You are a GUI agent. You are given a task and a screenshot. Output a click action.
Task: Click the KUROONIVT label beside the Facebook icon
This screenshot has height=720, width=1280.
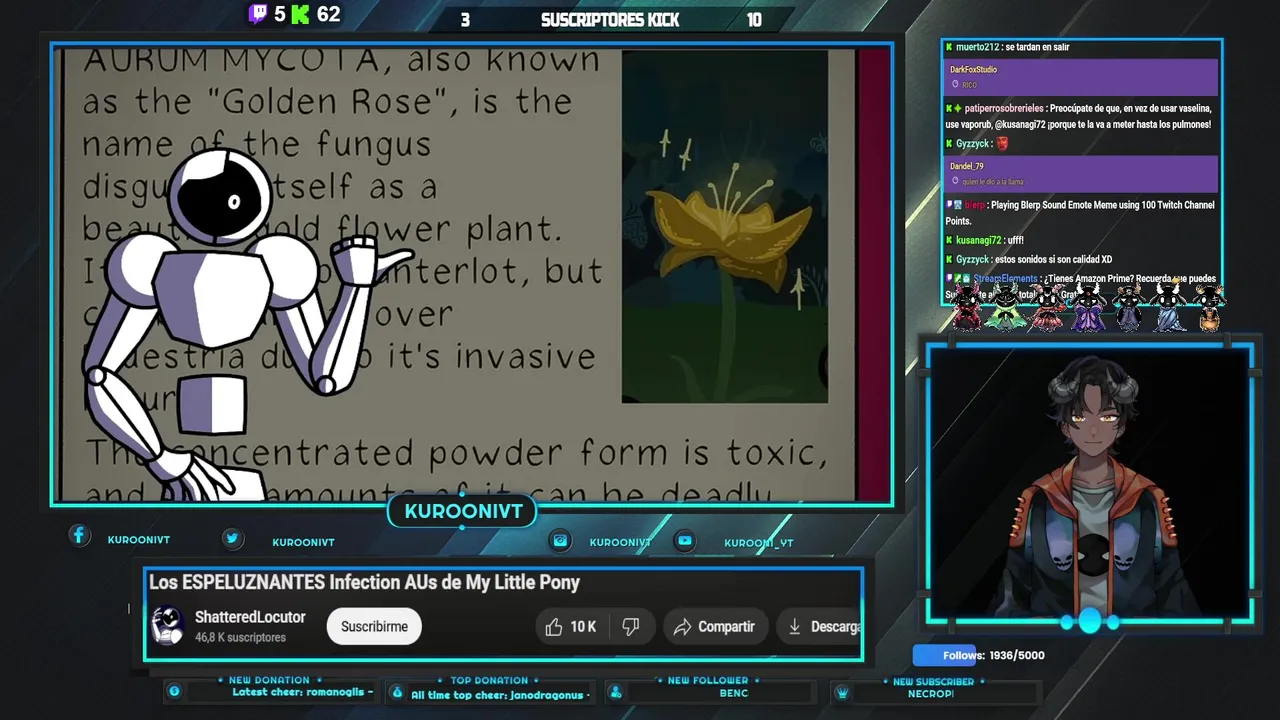pyautogui.click(x=139, y=540)
